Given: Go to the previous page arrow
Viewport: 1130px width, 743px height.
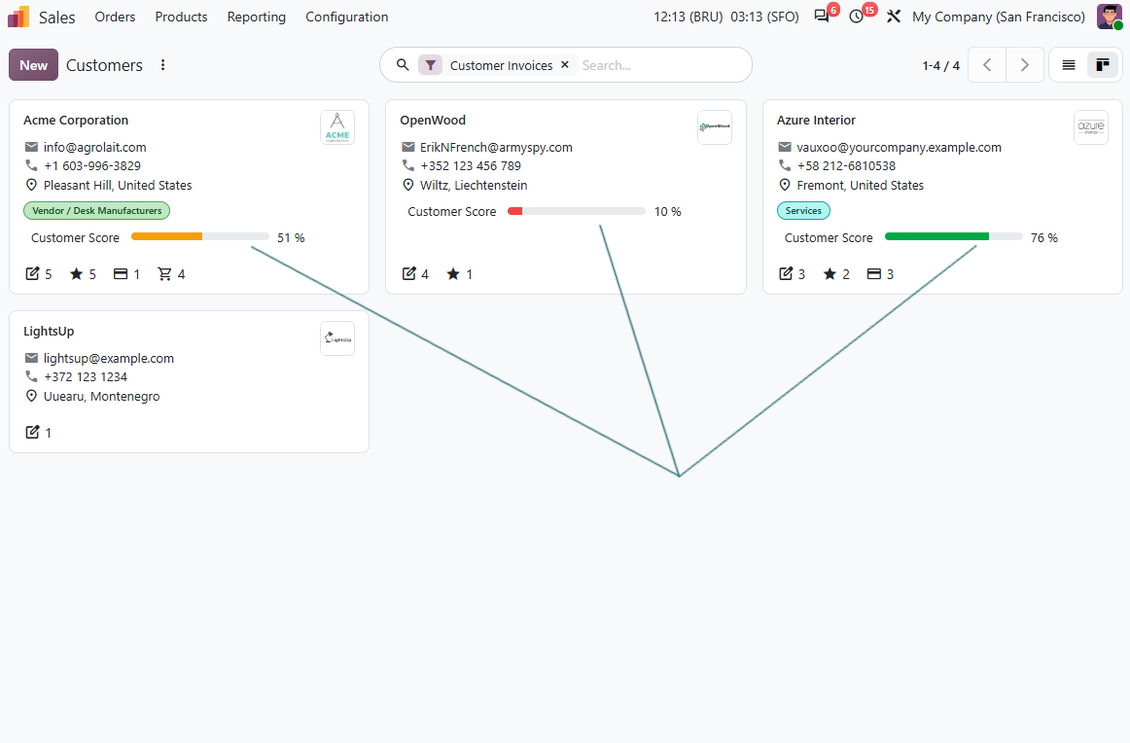Looking at the screenshot, I should coord(987,65).
